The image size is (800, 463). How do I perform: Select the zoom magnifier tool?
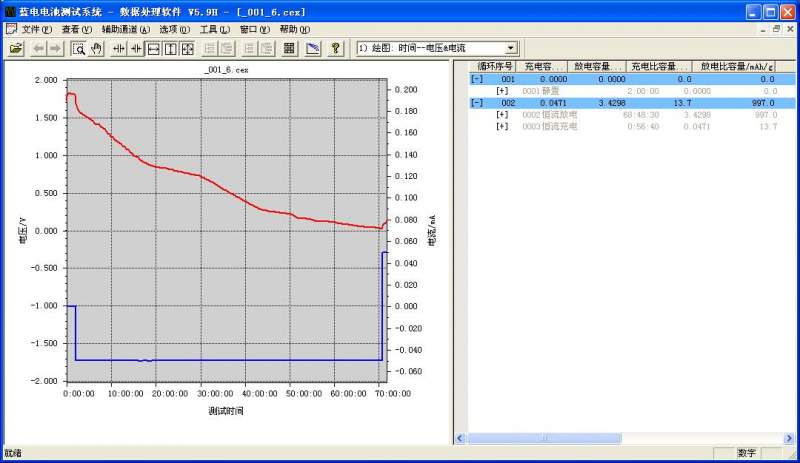[x=79, y=48]
